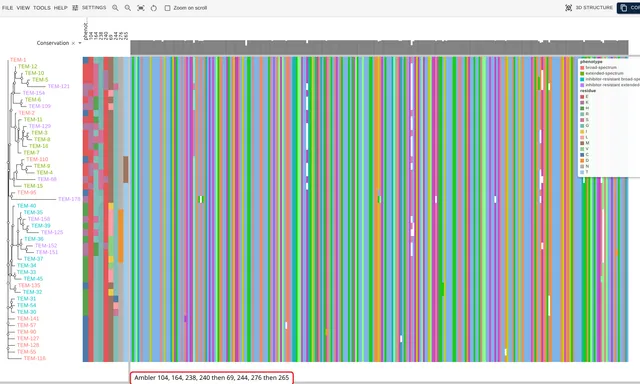This screenshot has width=640, height=384.
Task: Click the gray conservation bar chart track
Action: pyautogui.click(x=379, y=47)
